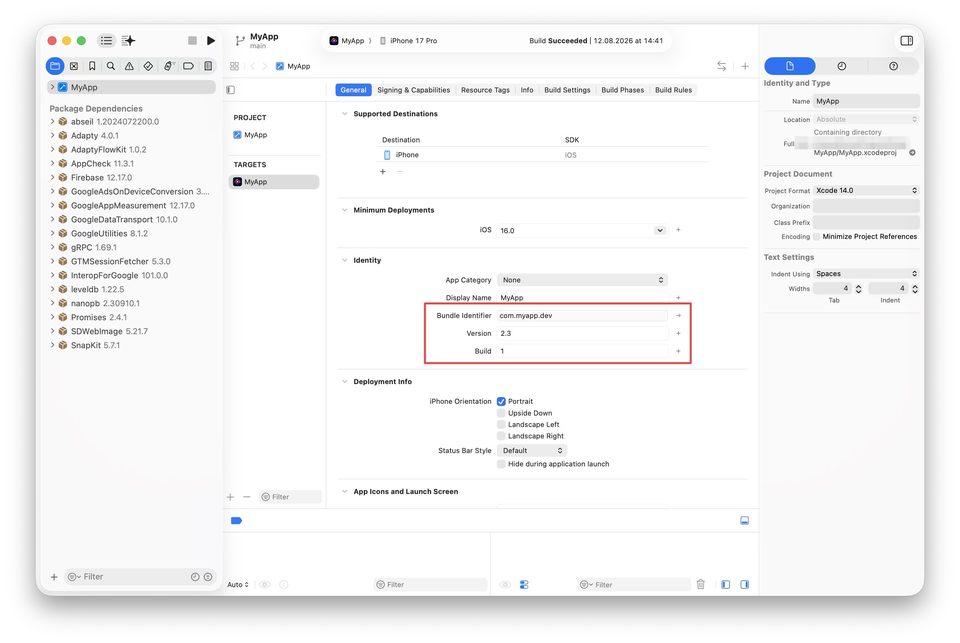Show the console pane icon
Image resolution: width=960 pixels, height=643 pixels.
pos(744,584)
